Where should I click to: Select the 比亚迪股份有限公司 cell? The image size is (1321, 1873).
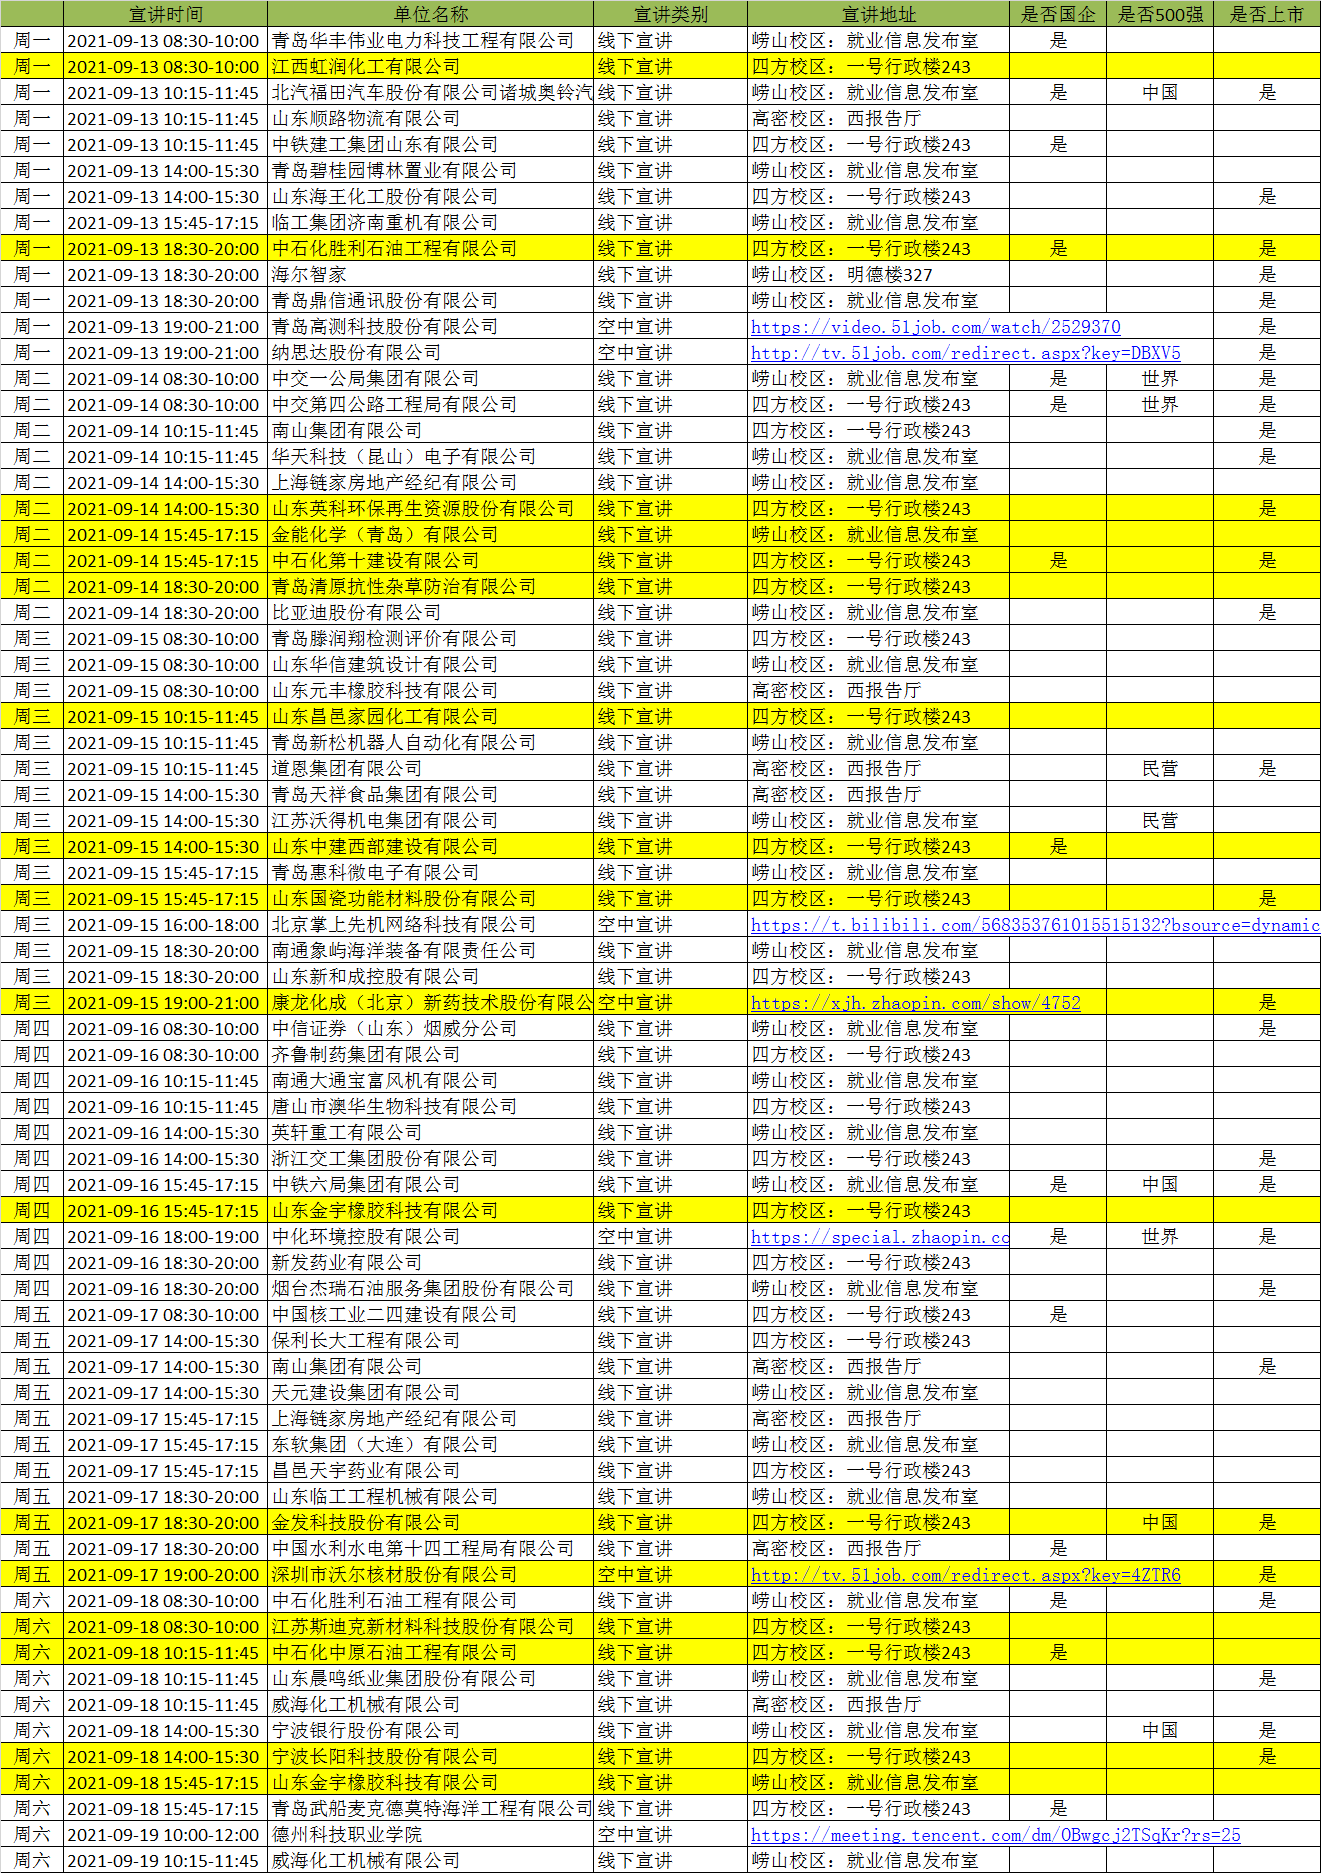430,613
